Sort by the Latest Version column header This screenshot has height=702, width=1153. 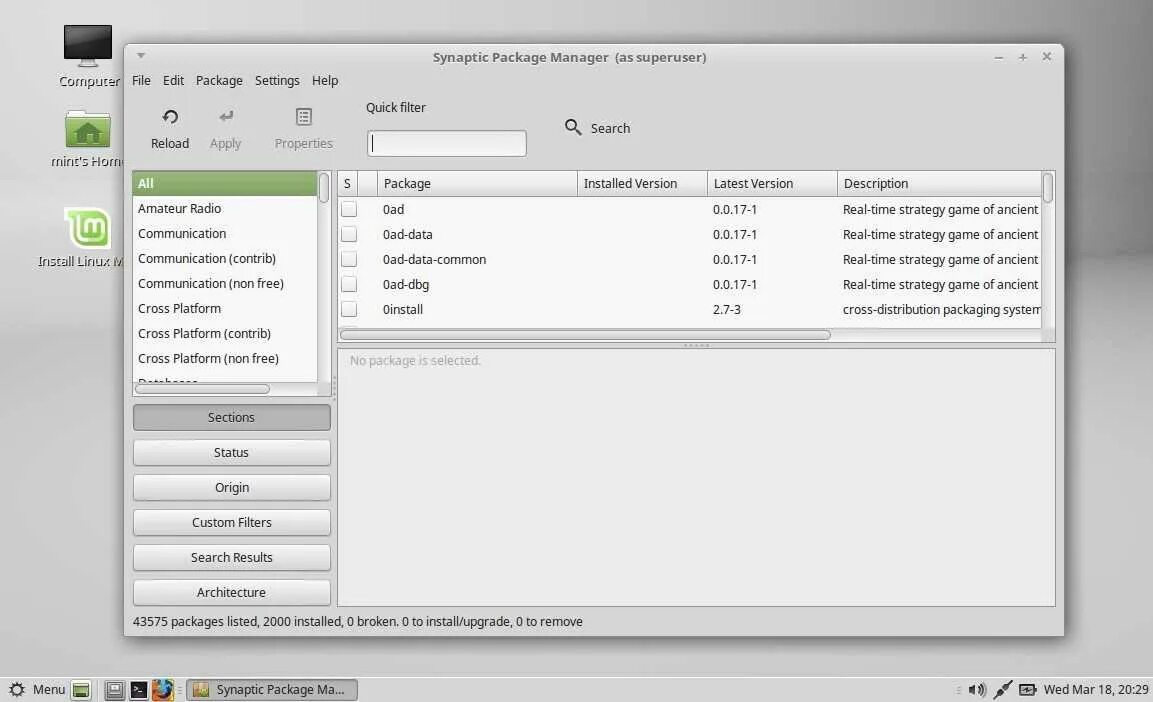click(772, 184)
